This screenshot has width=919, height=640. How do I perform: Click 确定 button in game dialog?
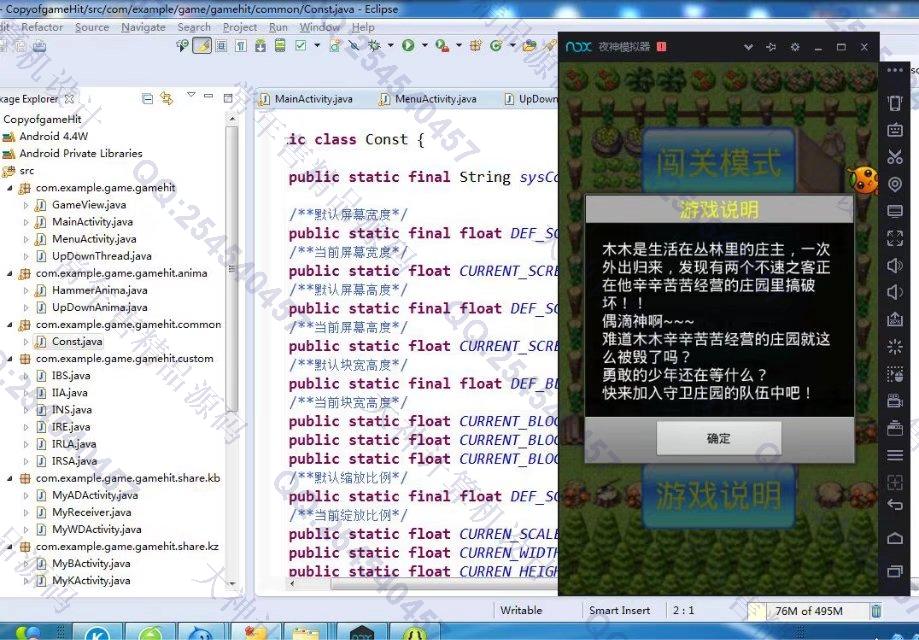[719, 438]
